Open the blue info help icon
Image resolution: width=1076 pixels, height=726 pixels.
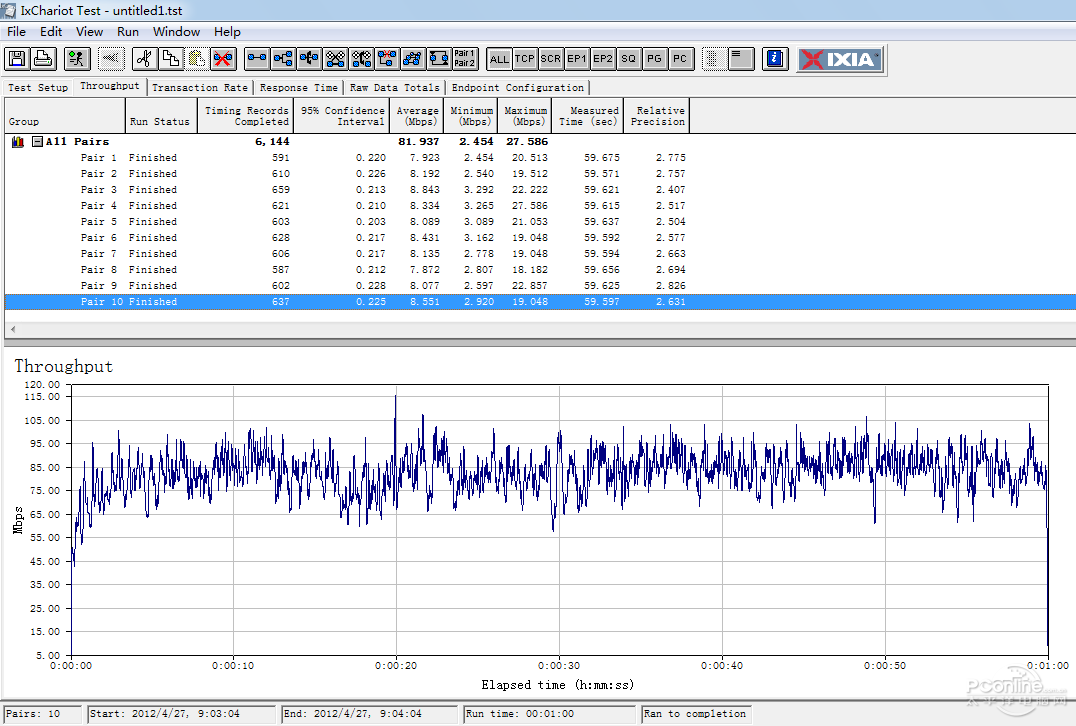pos(775,59)
